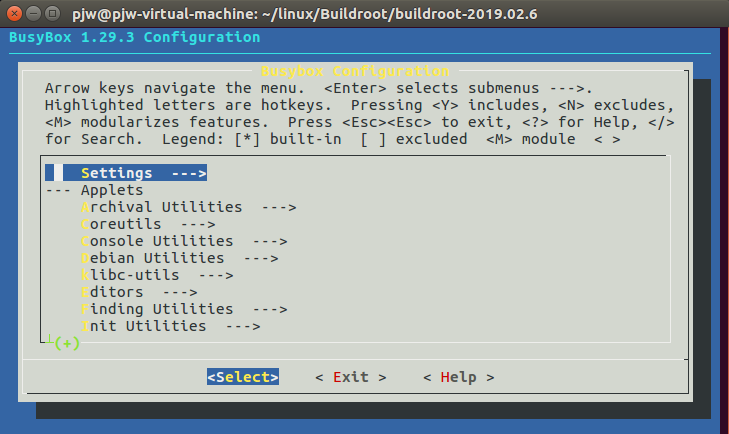
Task: Click the terminal window title text
Action: [305, 14]
